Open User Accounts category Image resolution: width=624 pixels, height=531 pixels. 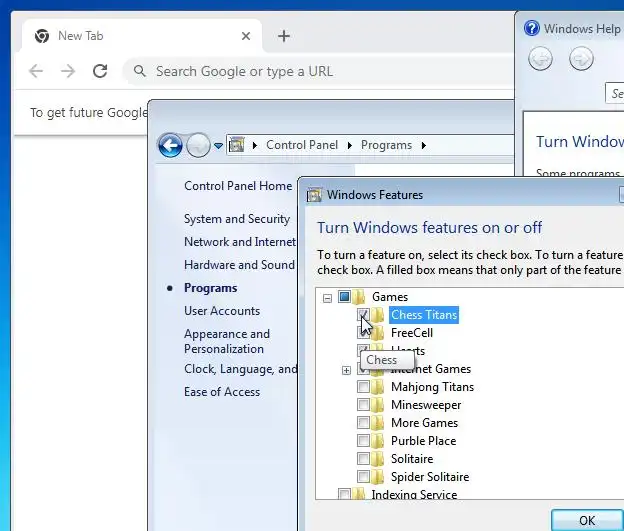coord(222,311)
